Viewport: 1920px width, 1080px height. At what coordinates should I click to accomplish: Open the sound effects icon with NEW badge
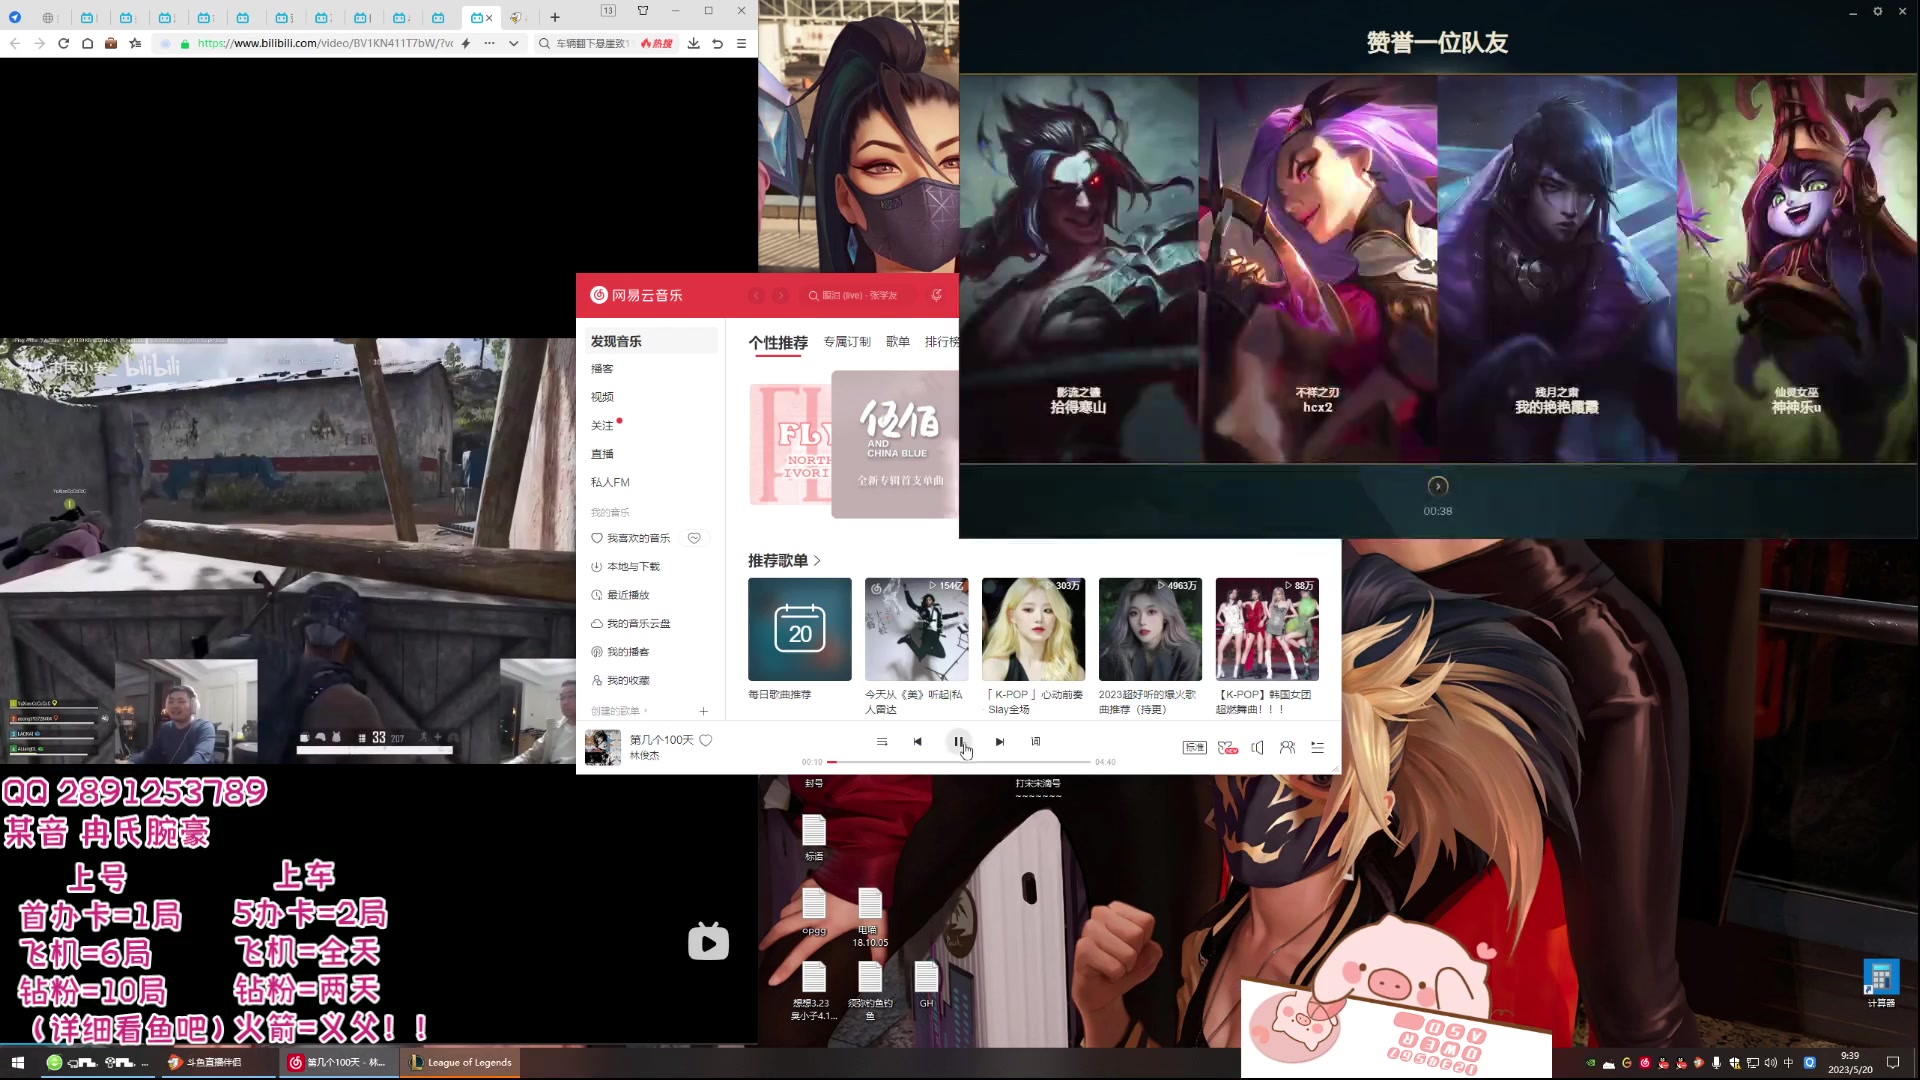click(x=1228, y=747)
